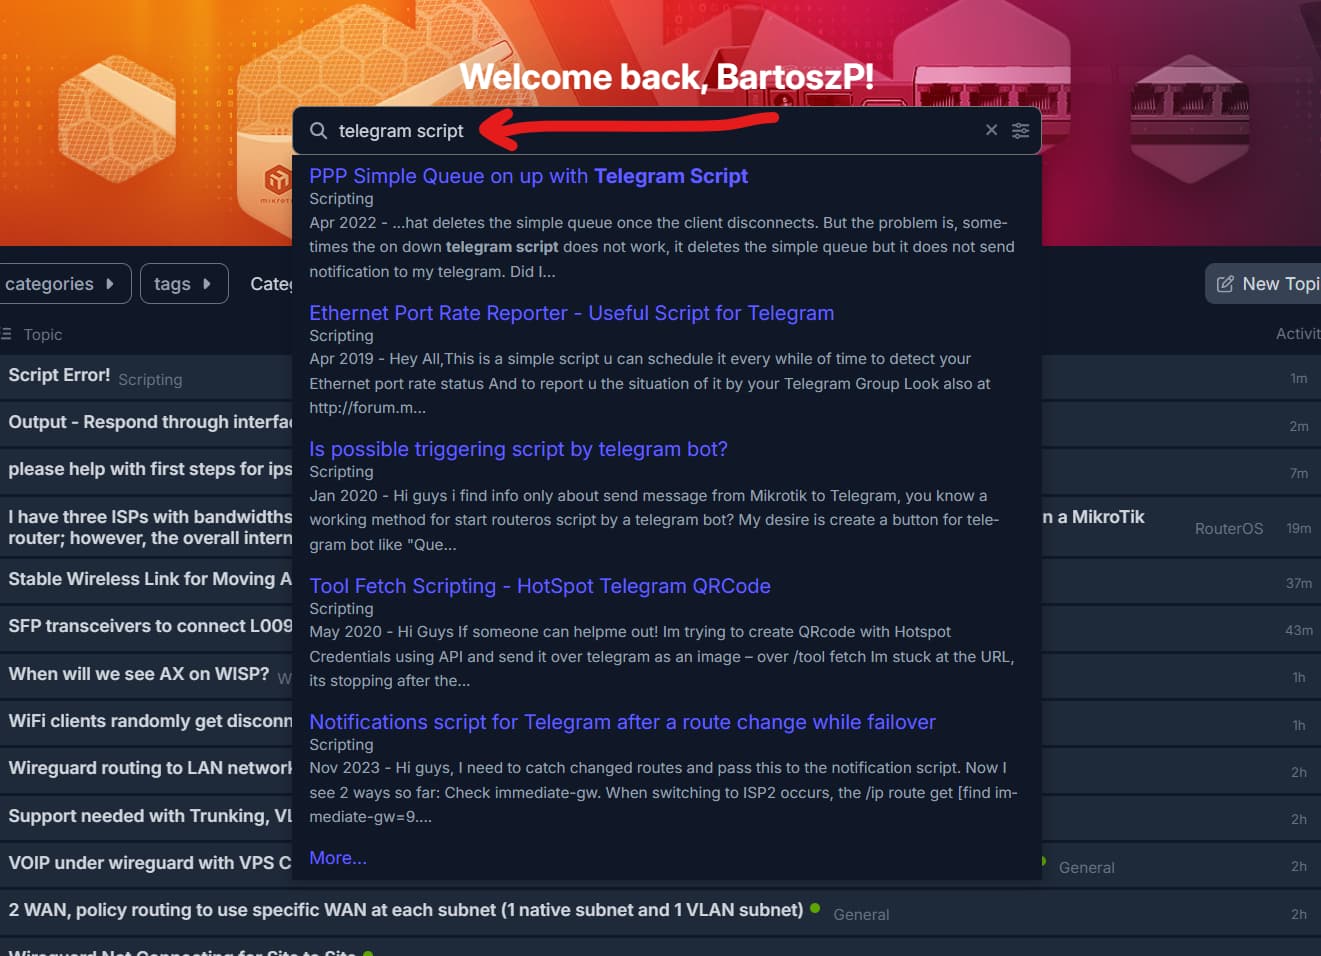The height and width of the screenshot is (956, 1321).
Task: Click Scripting category under Tool Fetch Scripting result
Action: click(x=341, y=609)
